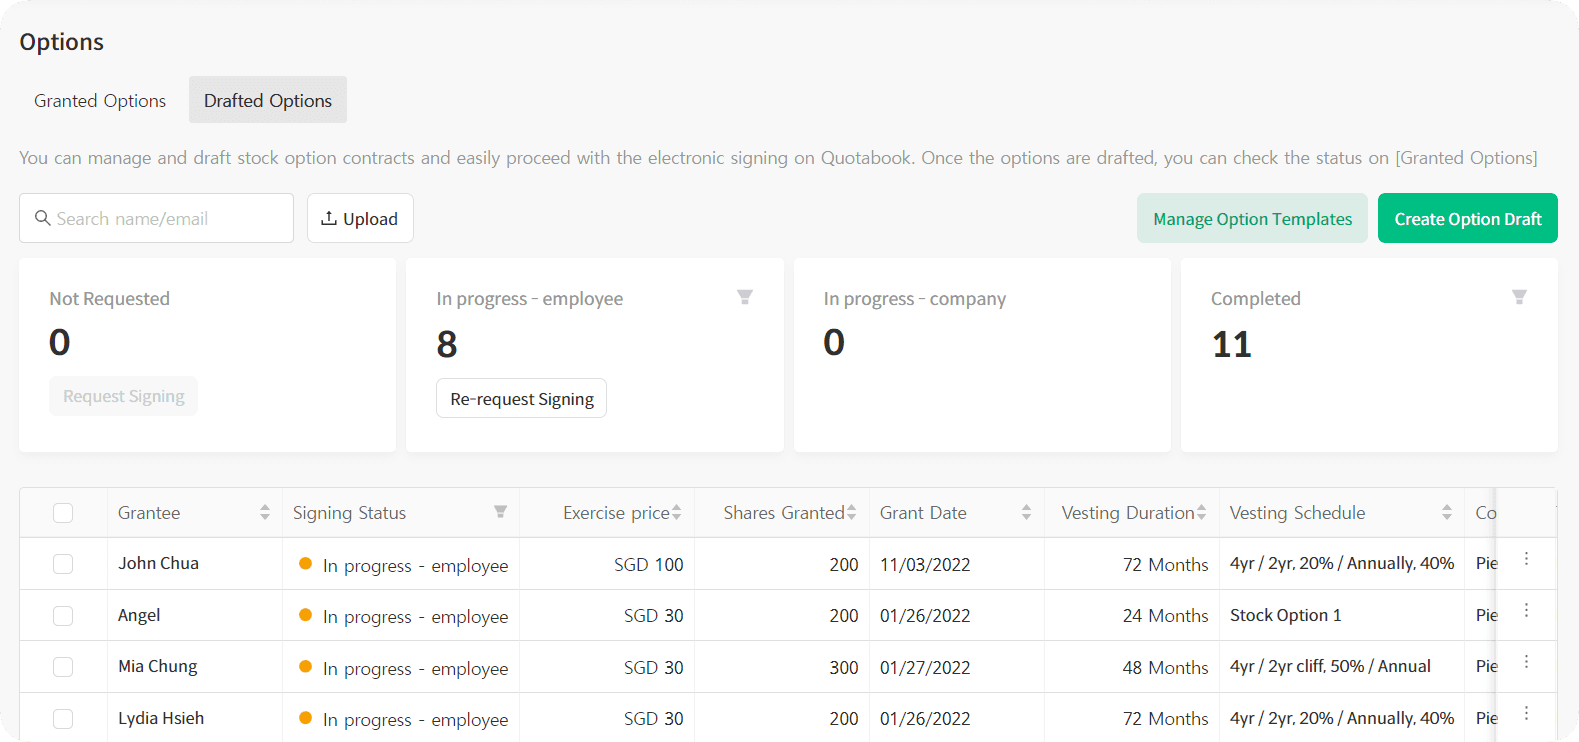
Task: Select Lydia Hsieh row checkbox
Action: pyautogui.click(x=63, y=719)
